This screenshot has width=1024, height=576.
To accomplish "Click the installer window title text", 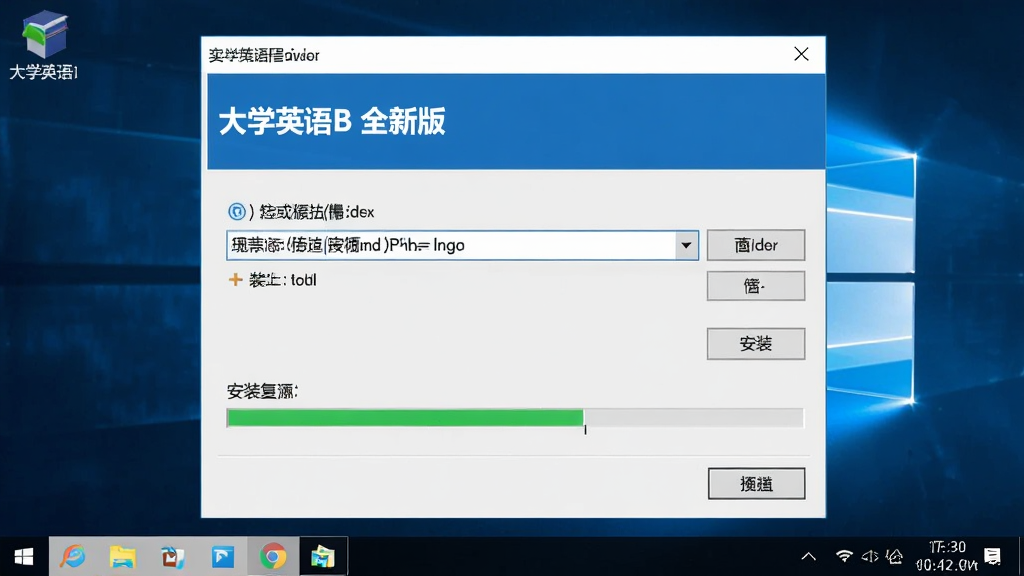I will coord(264,56).
